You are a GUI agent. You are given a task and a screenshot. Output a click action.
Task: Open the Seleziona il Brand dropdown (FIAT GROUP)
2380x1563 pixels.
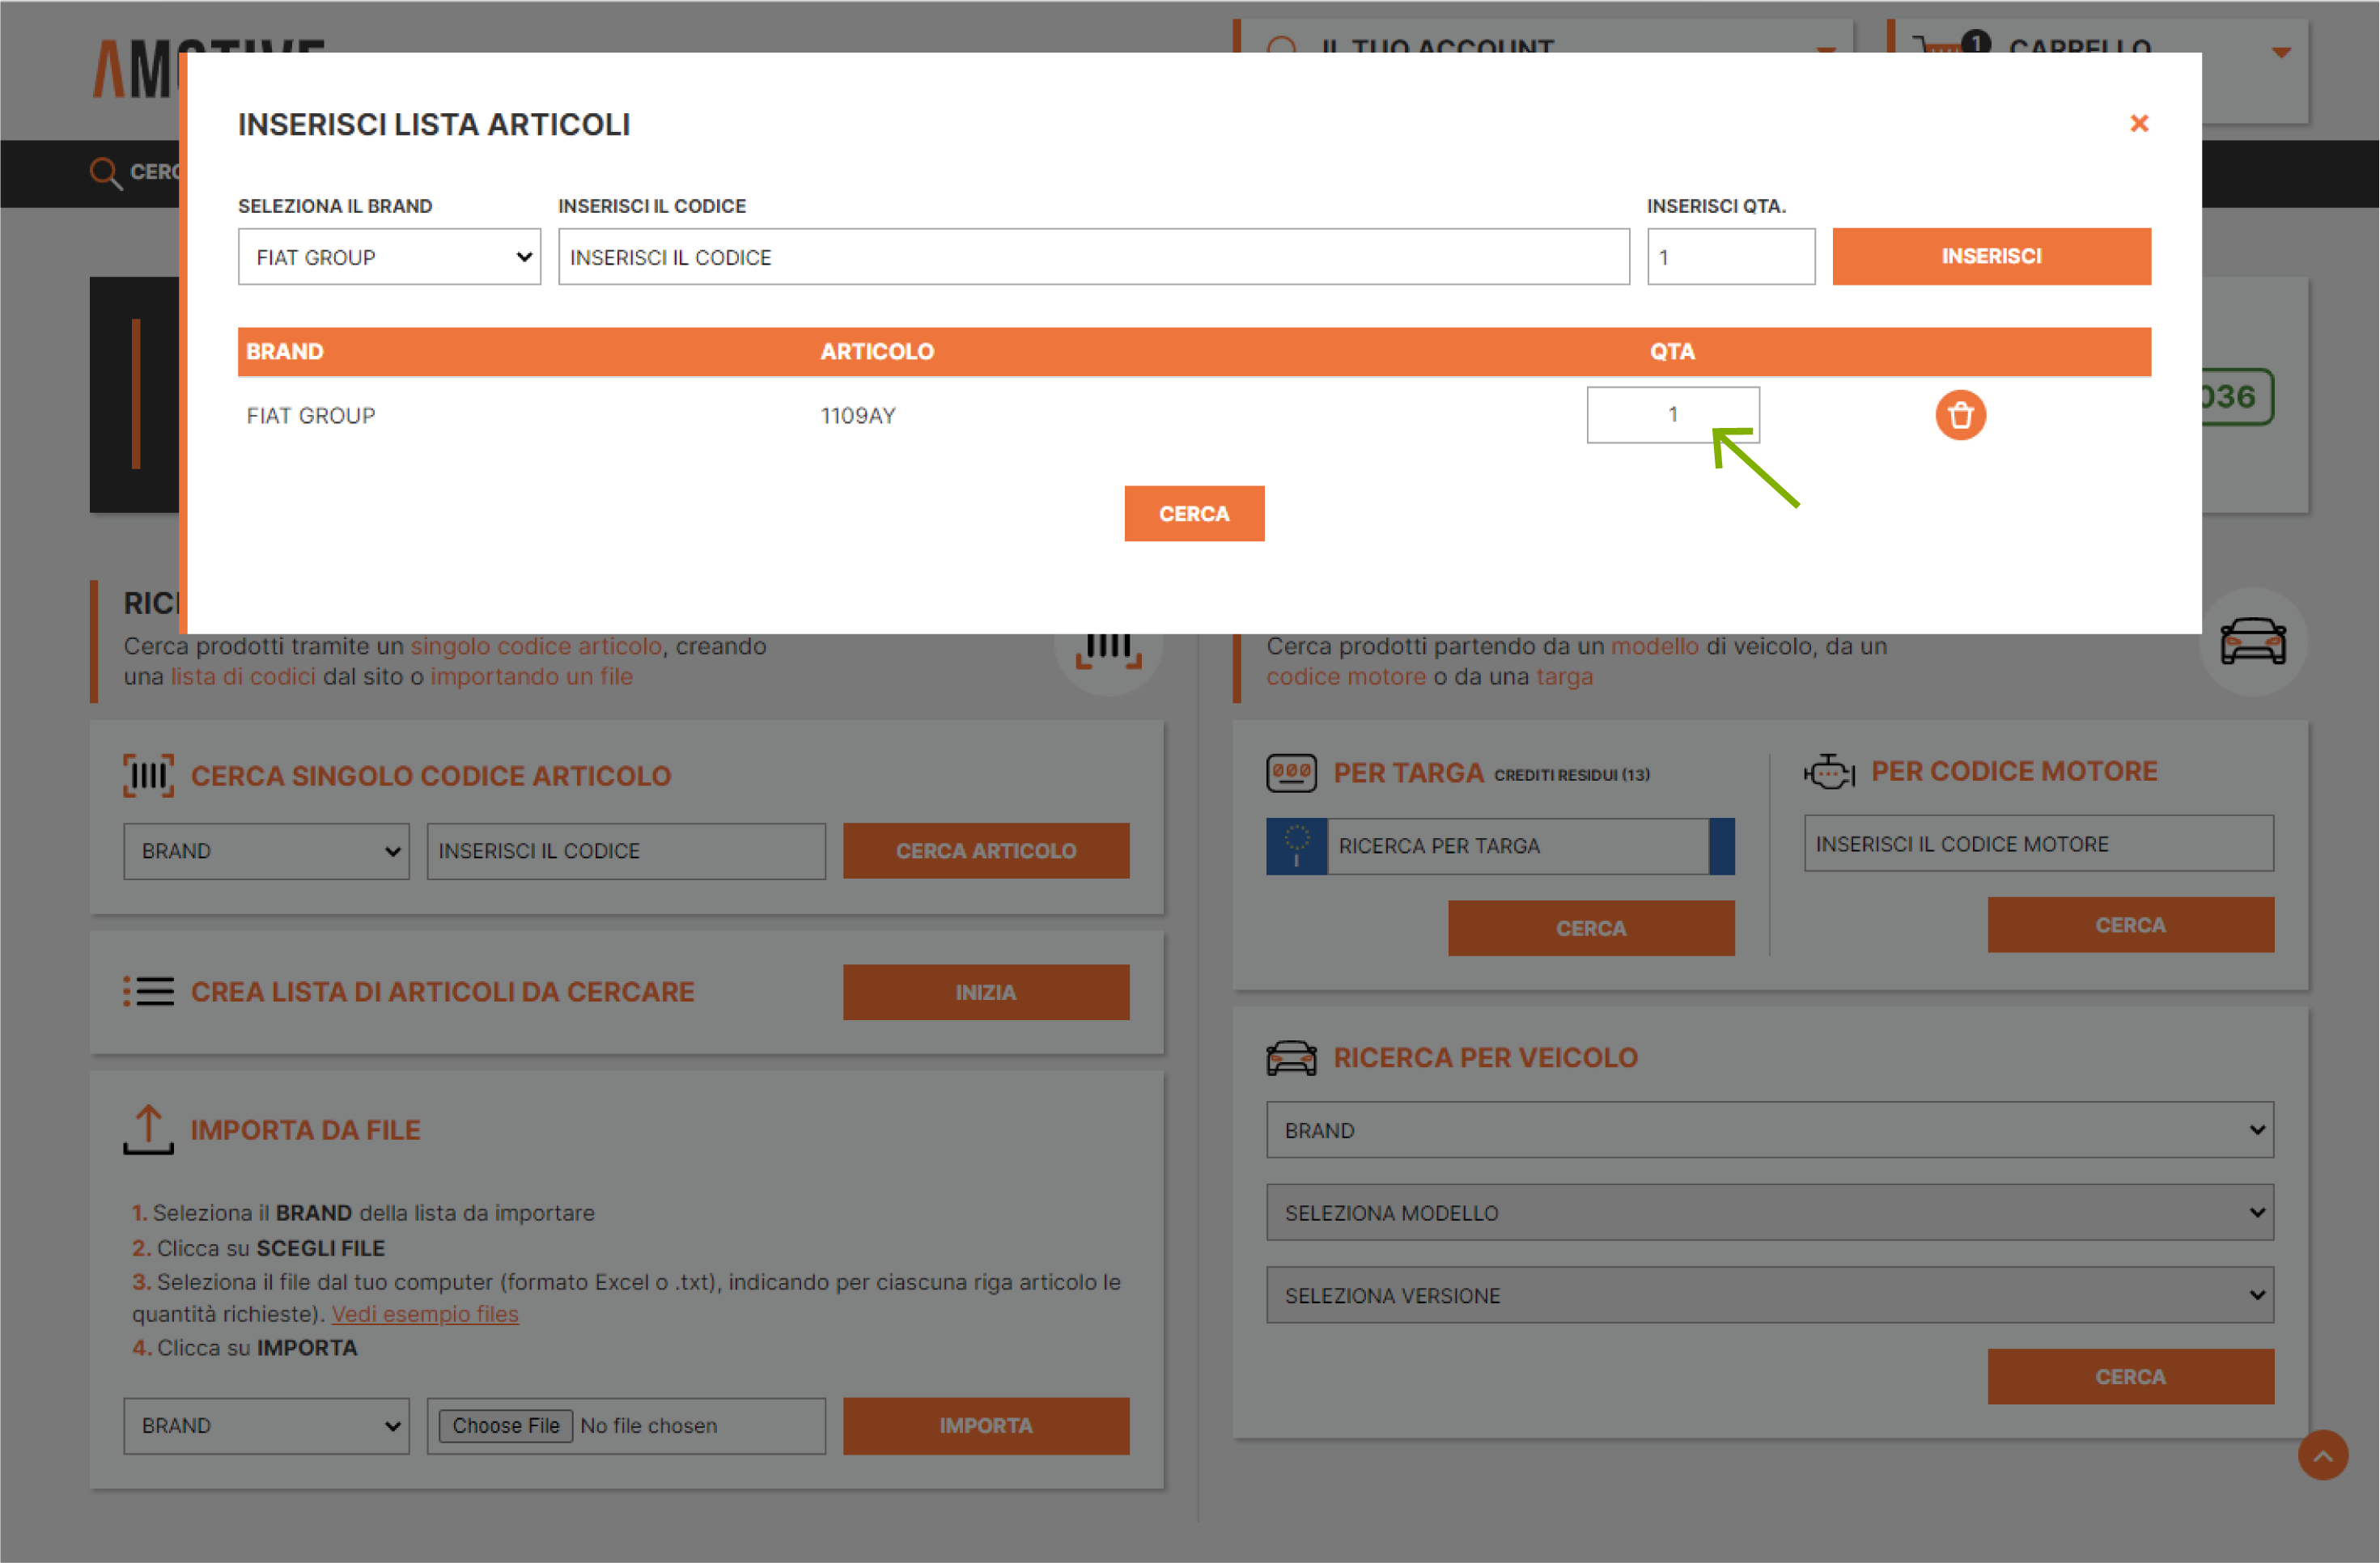[389, 257]
